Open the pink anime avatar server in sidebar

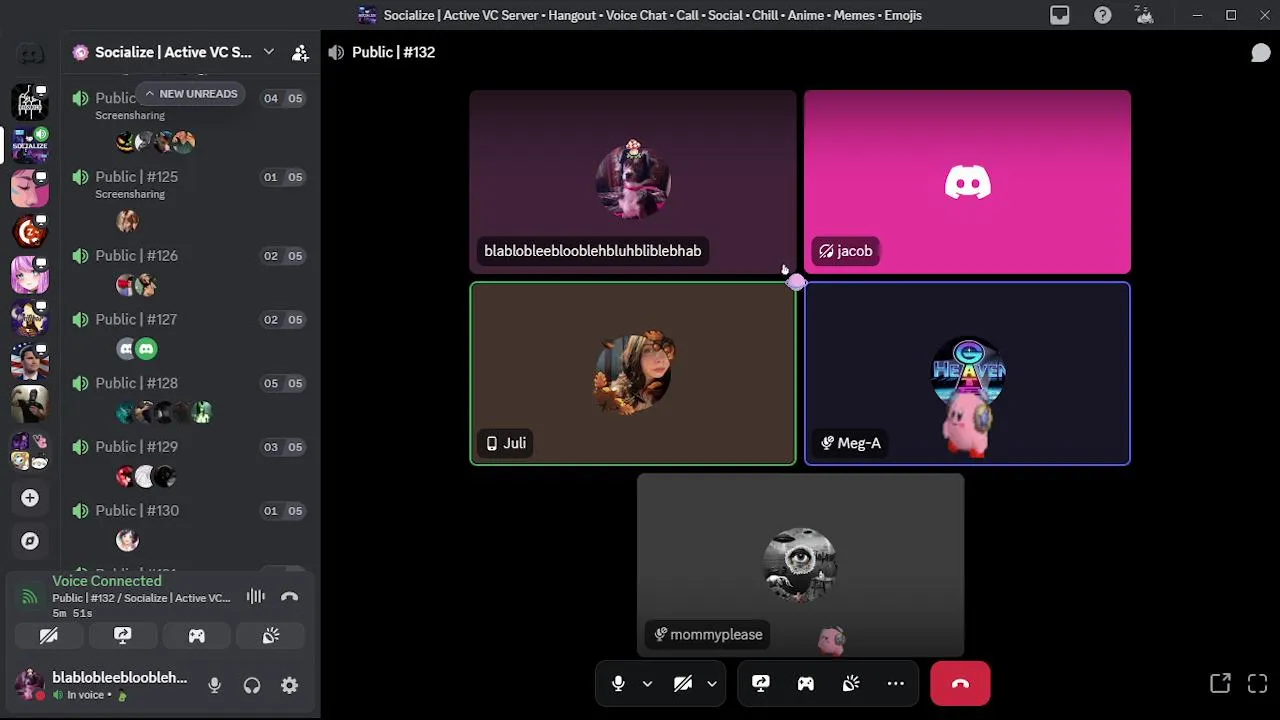30,274
